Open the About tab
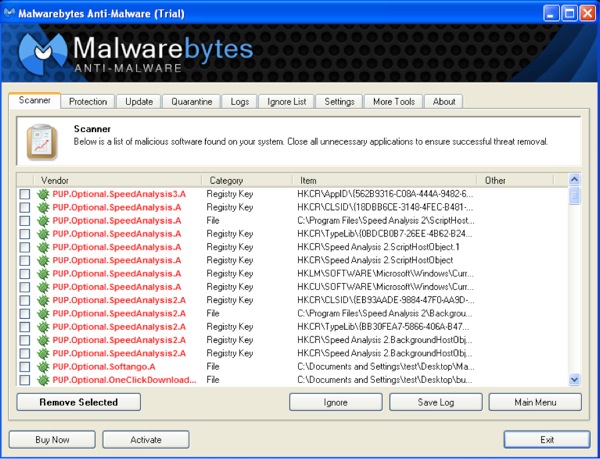The width and height of the screenshot is (600, 459). click(x=444, y=102)
